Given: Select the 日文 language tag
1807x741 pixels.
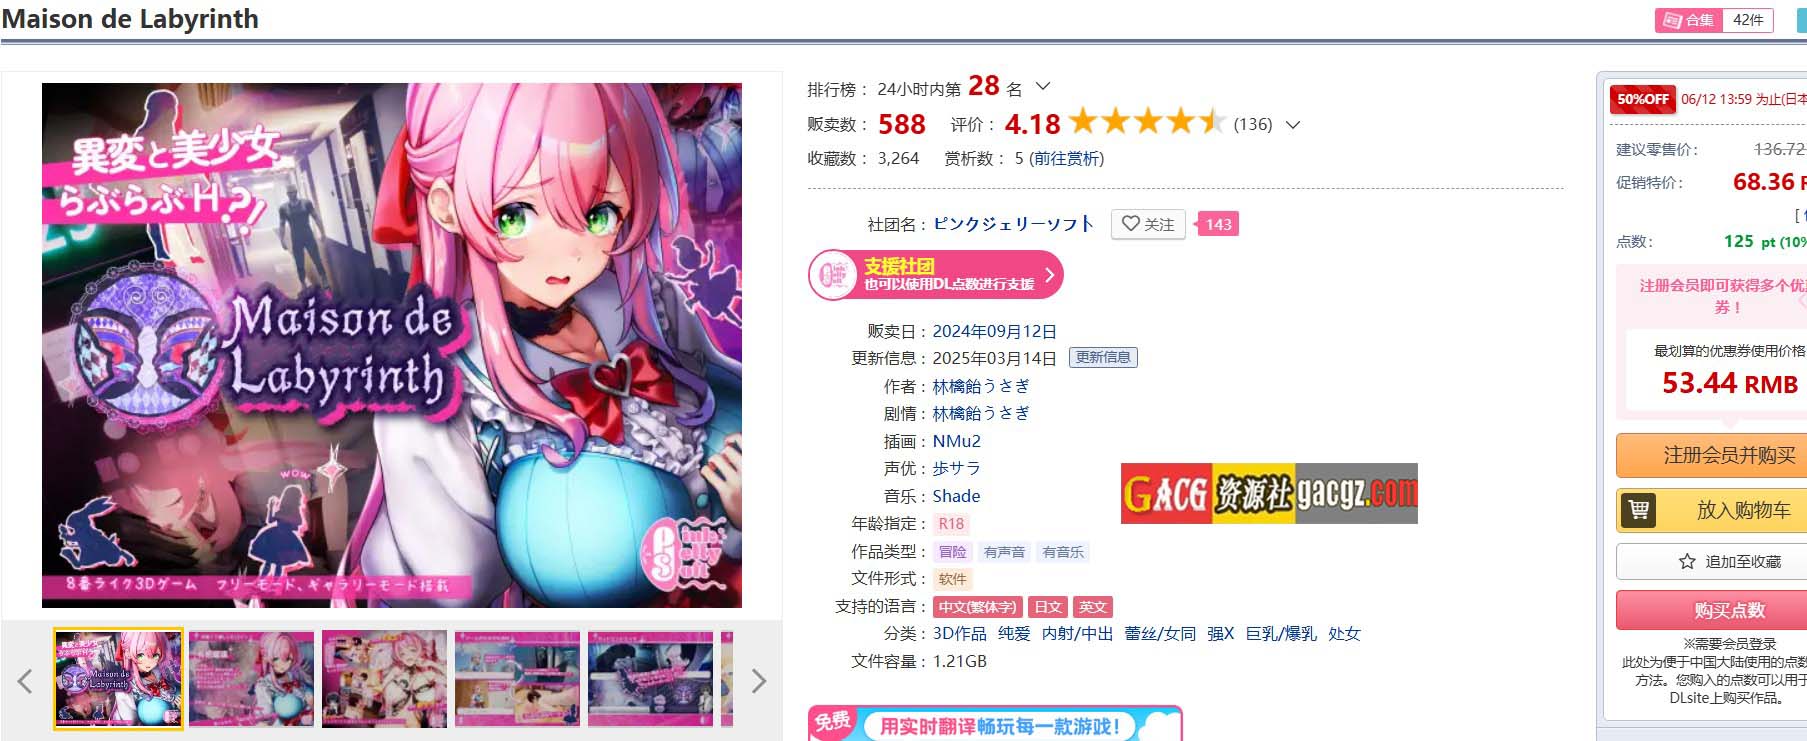Looking at the screenshot, I should point(1047,607).
